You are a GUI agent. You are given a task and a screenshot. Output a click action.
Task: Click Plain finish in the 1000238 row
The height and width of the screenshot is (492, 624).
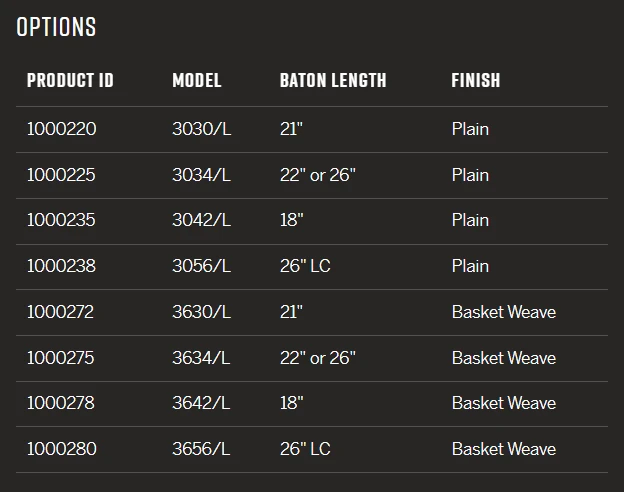(470, 266)
